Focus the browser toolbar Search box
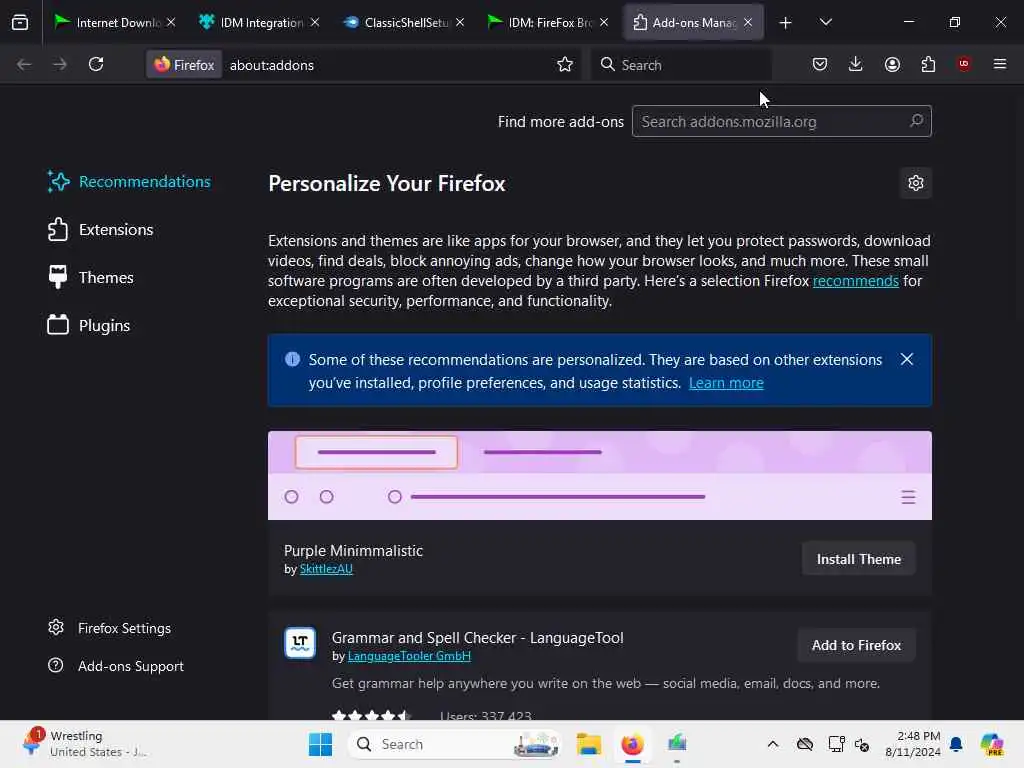1024x768 pixels. pos(680,65)
